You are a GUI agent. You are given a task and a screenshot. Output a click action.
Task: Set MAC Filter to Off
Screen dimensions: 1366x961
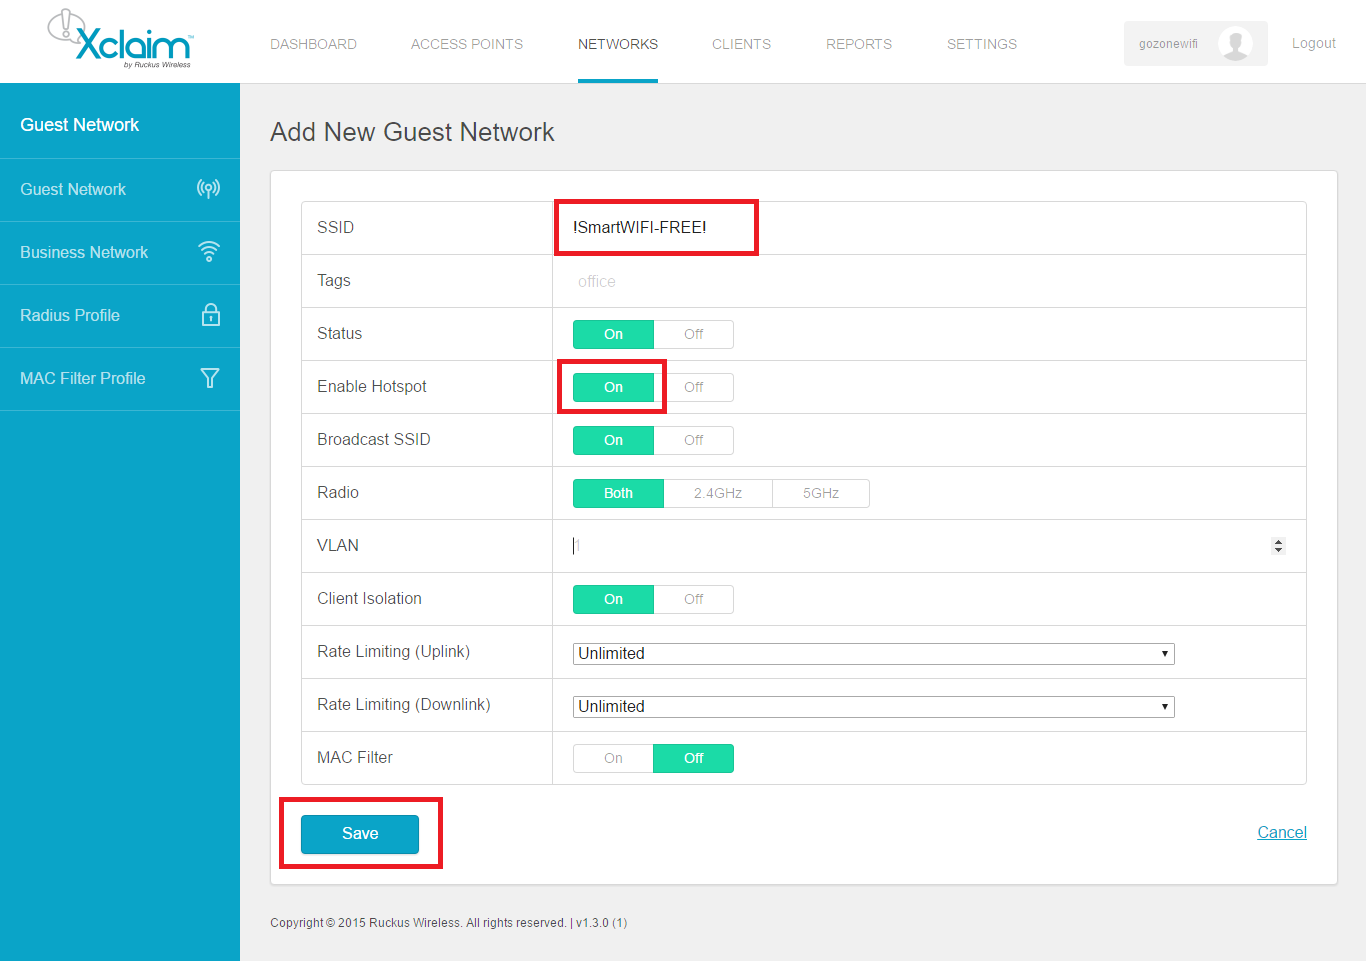(x=693, y=758)
